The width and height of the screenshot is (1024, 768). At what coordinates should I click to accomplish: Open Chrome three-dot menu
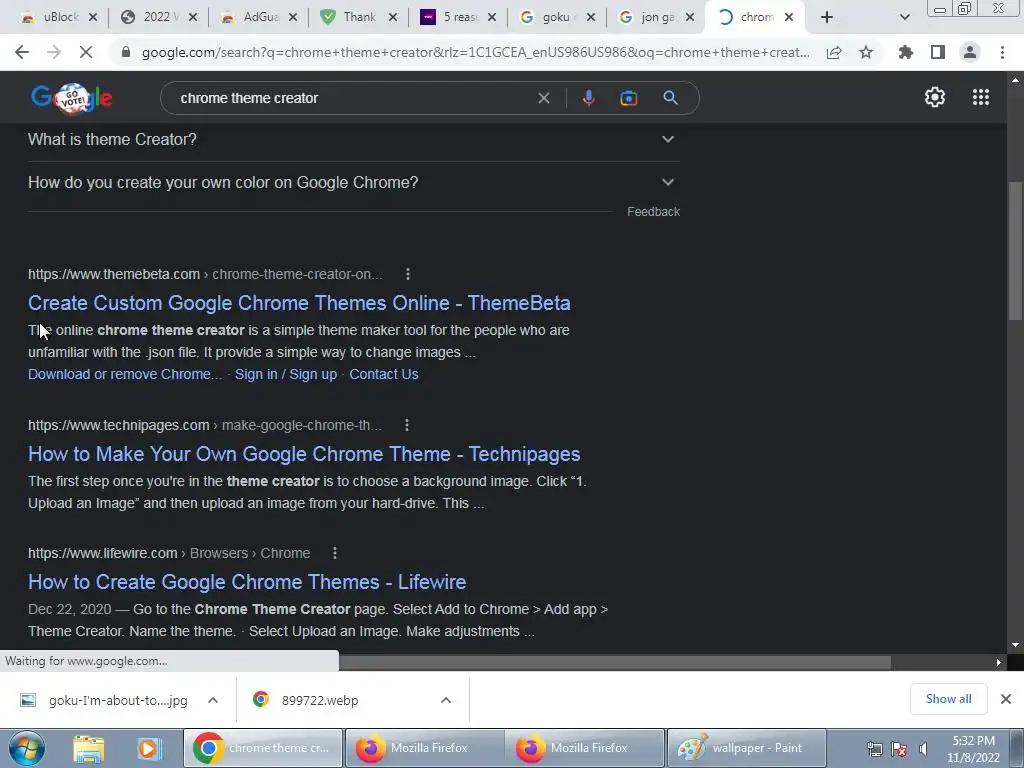1002,52
